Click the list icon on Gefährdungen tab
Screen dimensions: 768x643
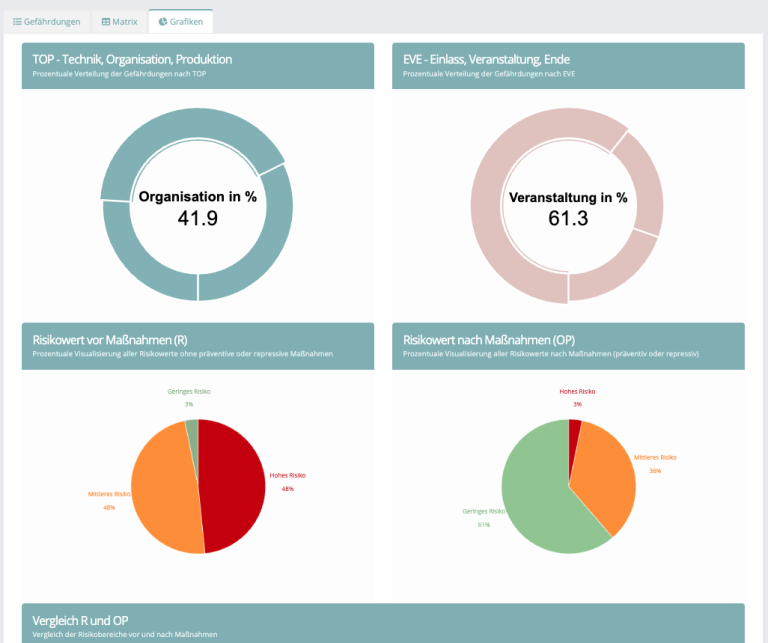[17, 21]
